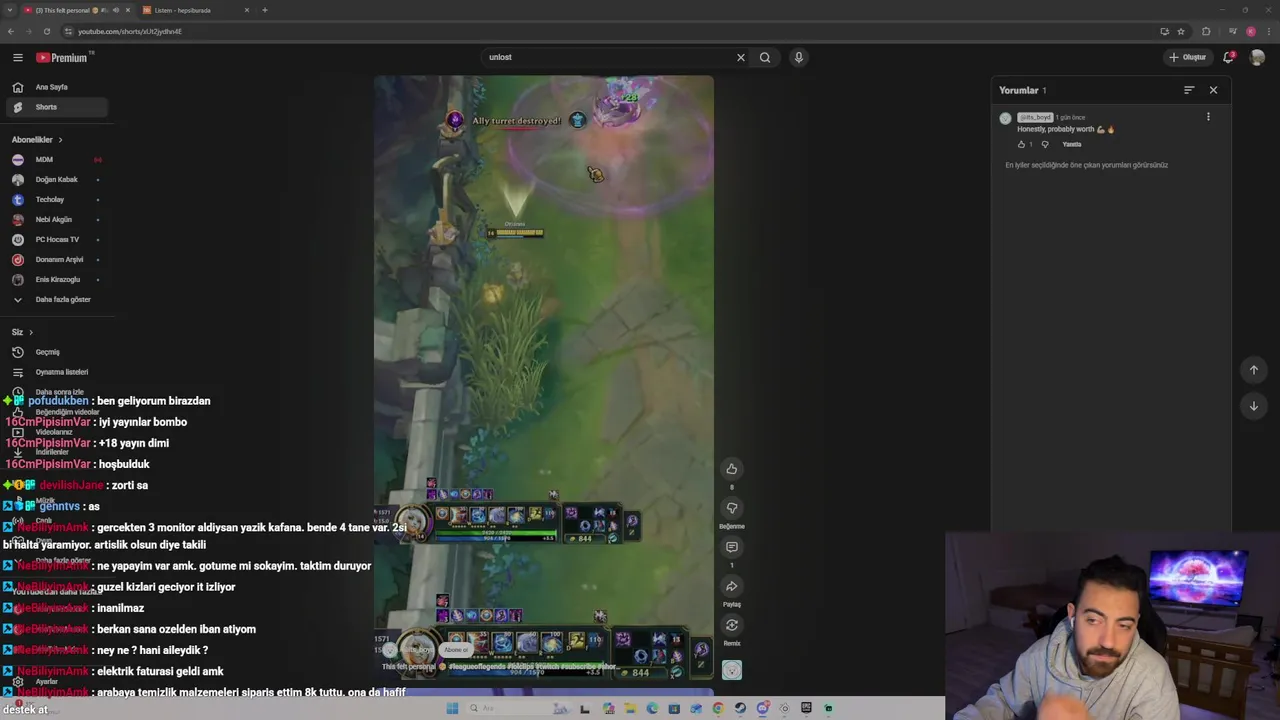Image resolution: width=1280 pixels, height=720 pixels.
Task: Open Oynatma listeleri in sidebar
Action: (x=57, y=372)
